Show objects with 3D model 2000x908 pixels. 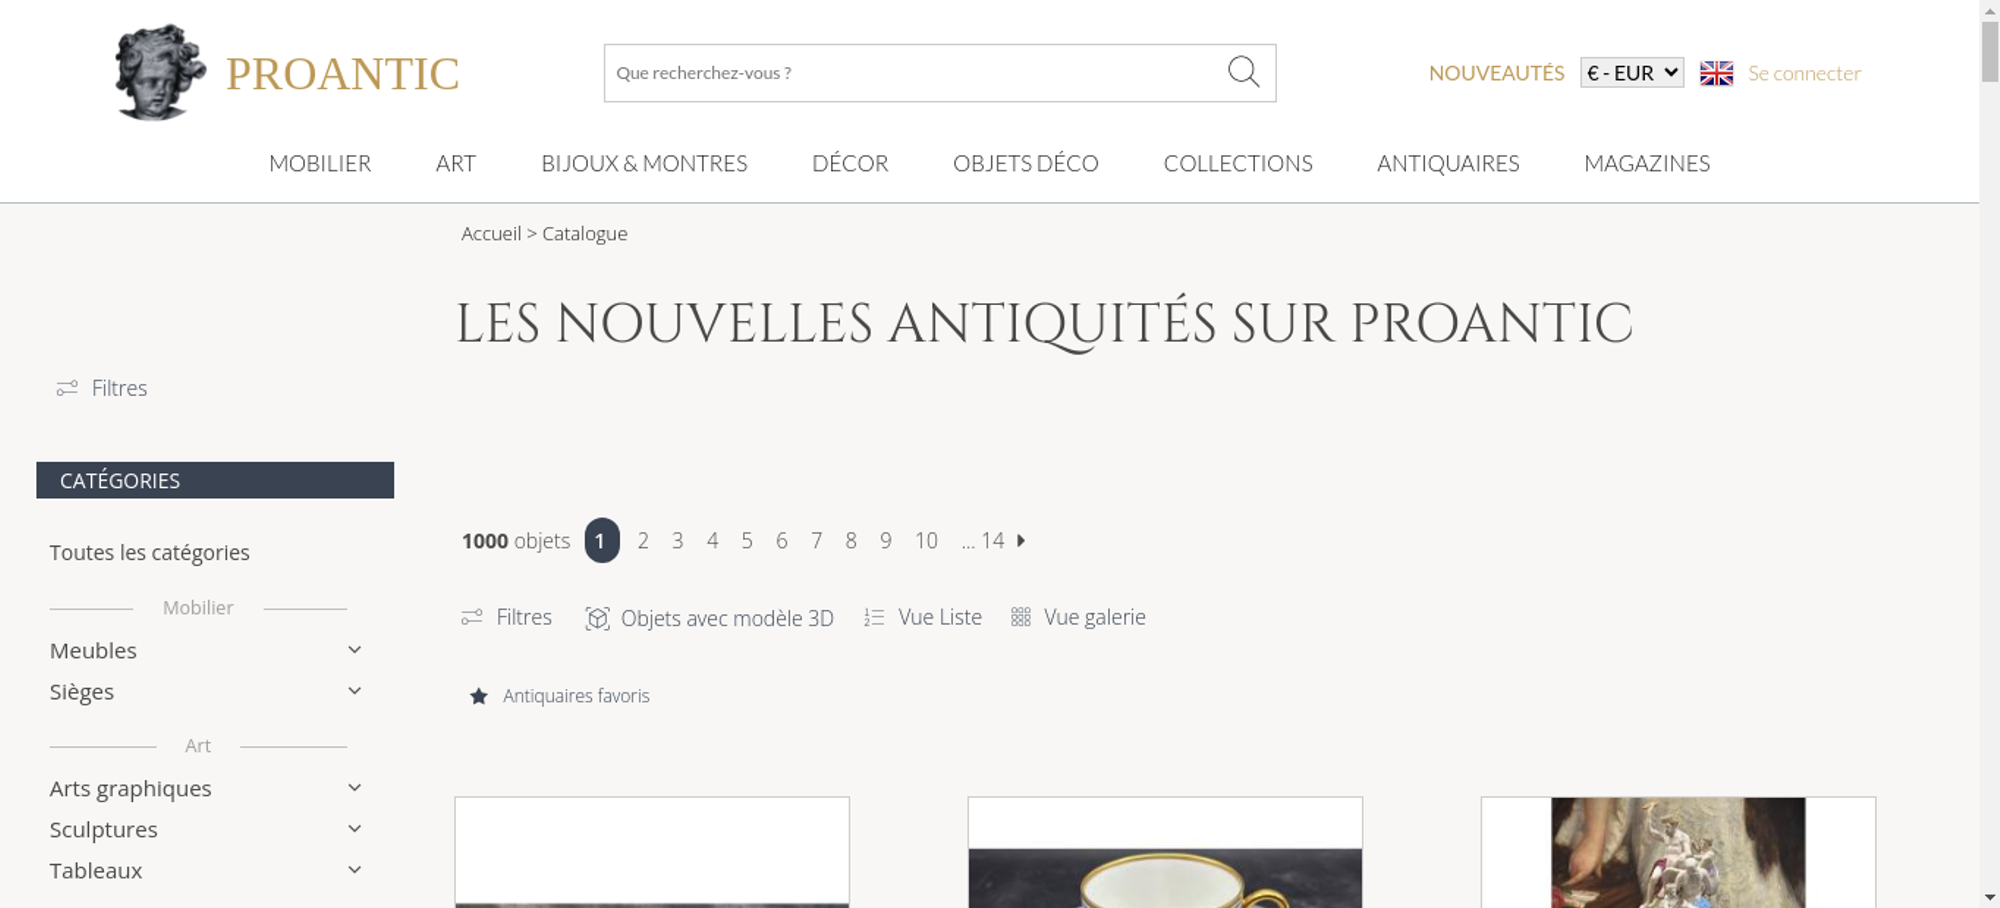(x=709, y=618)
